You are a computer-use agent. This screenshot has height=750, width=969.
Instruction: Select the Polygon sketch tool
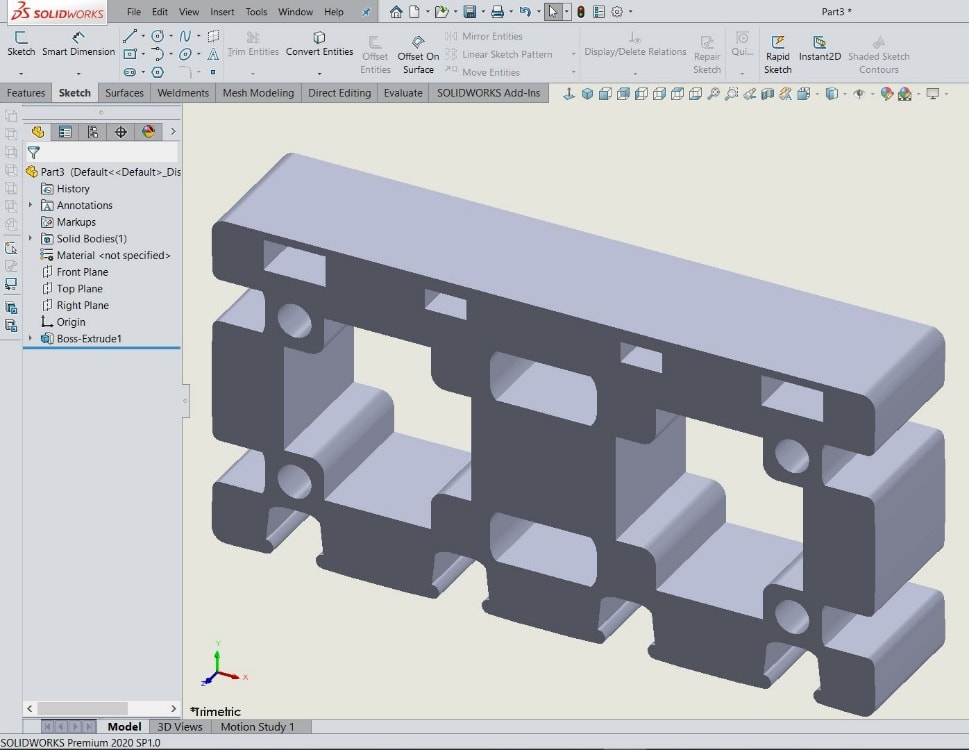click(x=158, y=72)
